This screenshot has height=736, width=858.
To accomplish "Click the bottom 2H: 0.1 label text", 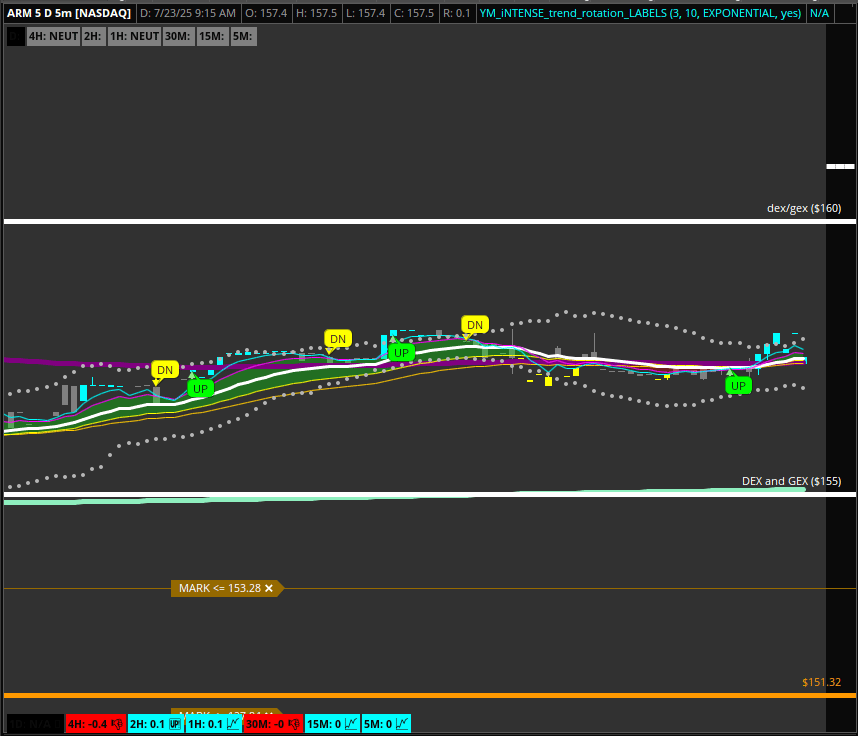I will (x=147, y=724).
